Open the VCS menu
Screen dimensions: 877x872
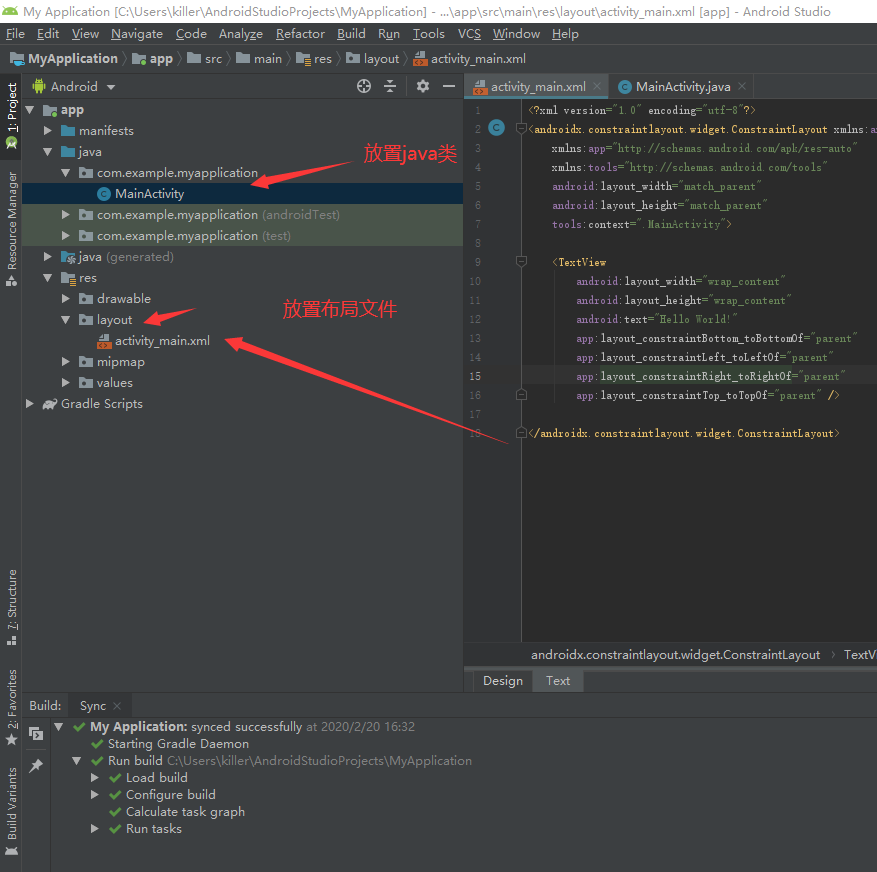pyautogui.click(x=469, y=34)
